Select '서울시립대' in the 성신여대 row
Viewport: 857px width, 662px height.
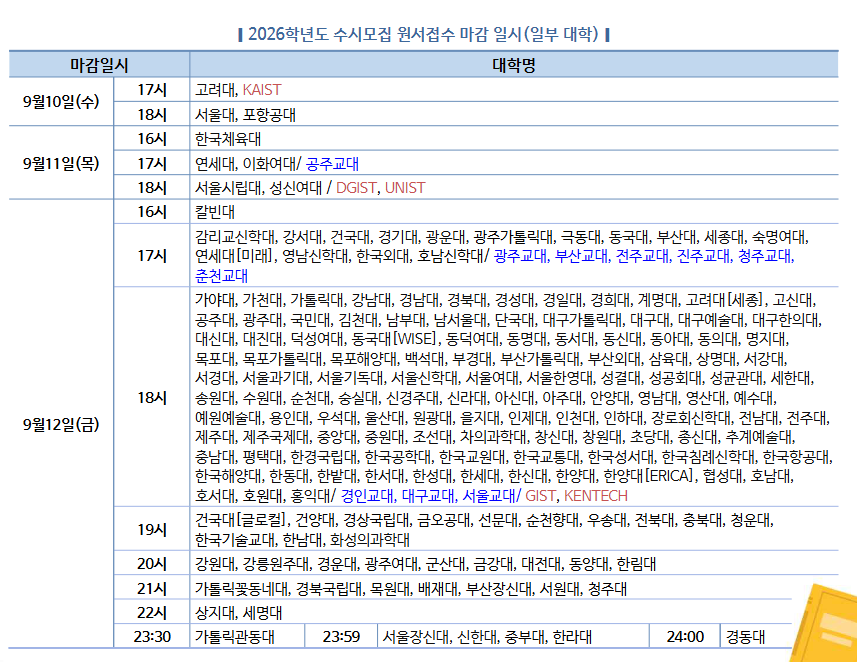(228, 188)
